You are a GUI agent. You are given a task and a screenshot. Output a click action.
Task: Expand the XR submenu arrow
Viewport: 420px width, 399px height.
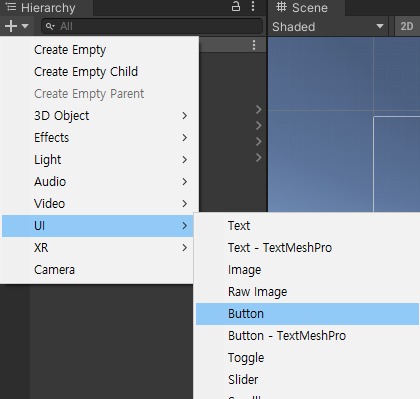coord(185,248)
